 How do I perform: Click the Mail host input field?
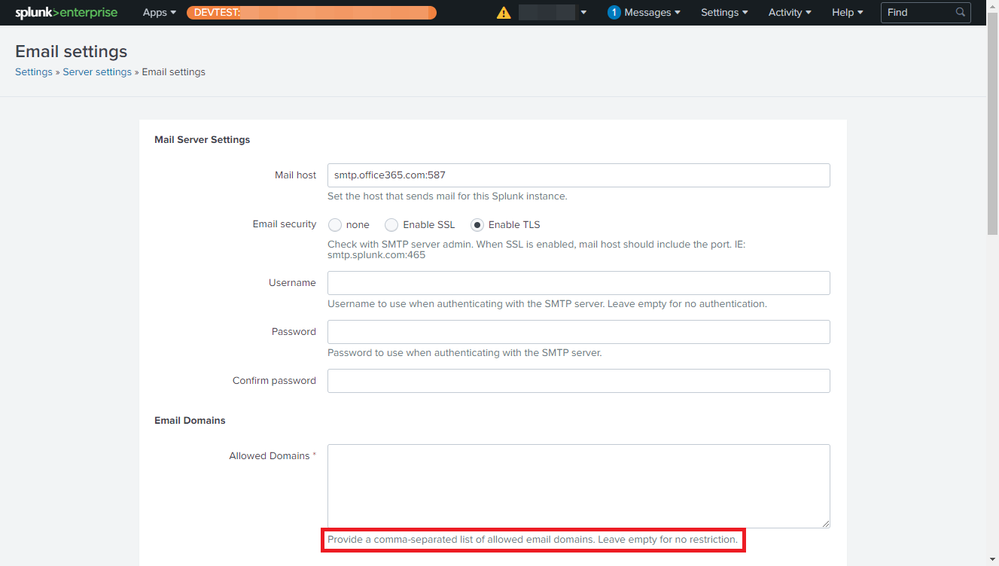tap(578, 175)
